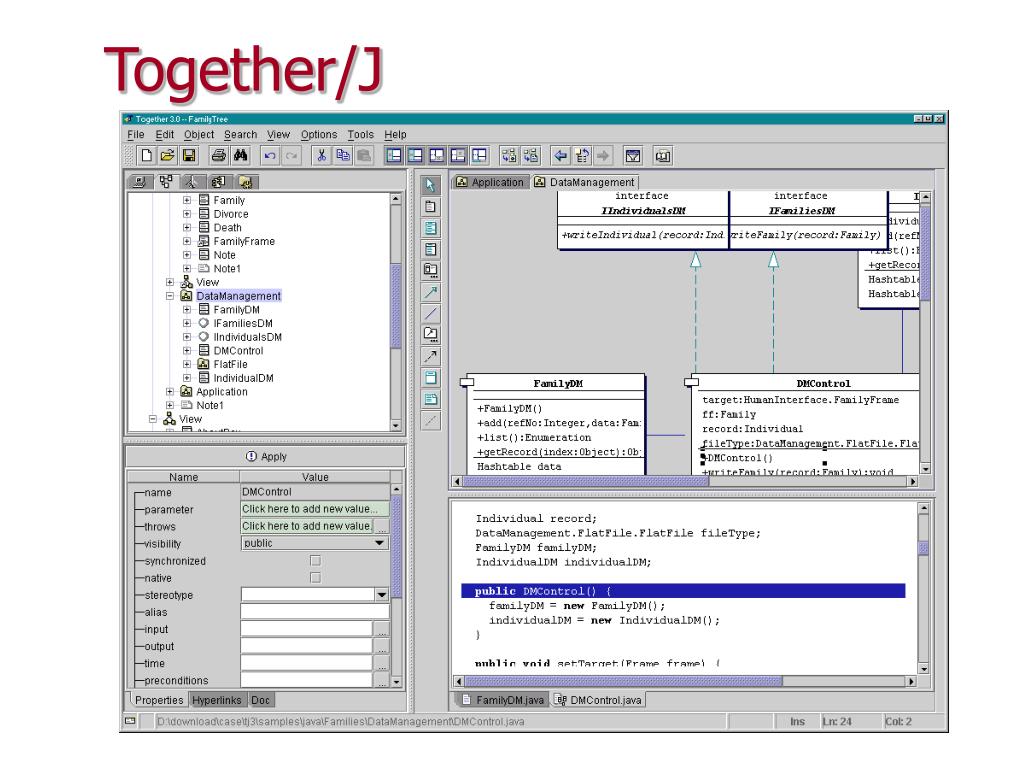This screenshot has height=768, width=1024.
Task: Click the Copy toolbar icon
Action: coord(343,155)
